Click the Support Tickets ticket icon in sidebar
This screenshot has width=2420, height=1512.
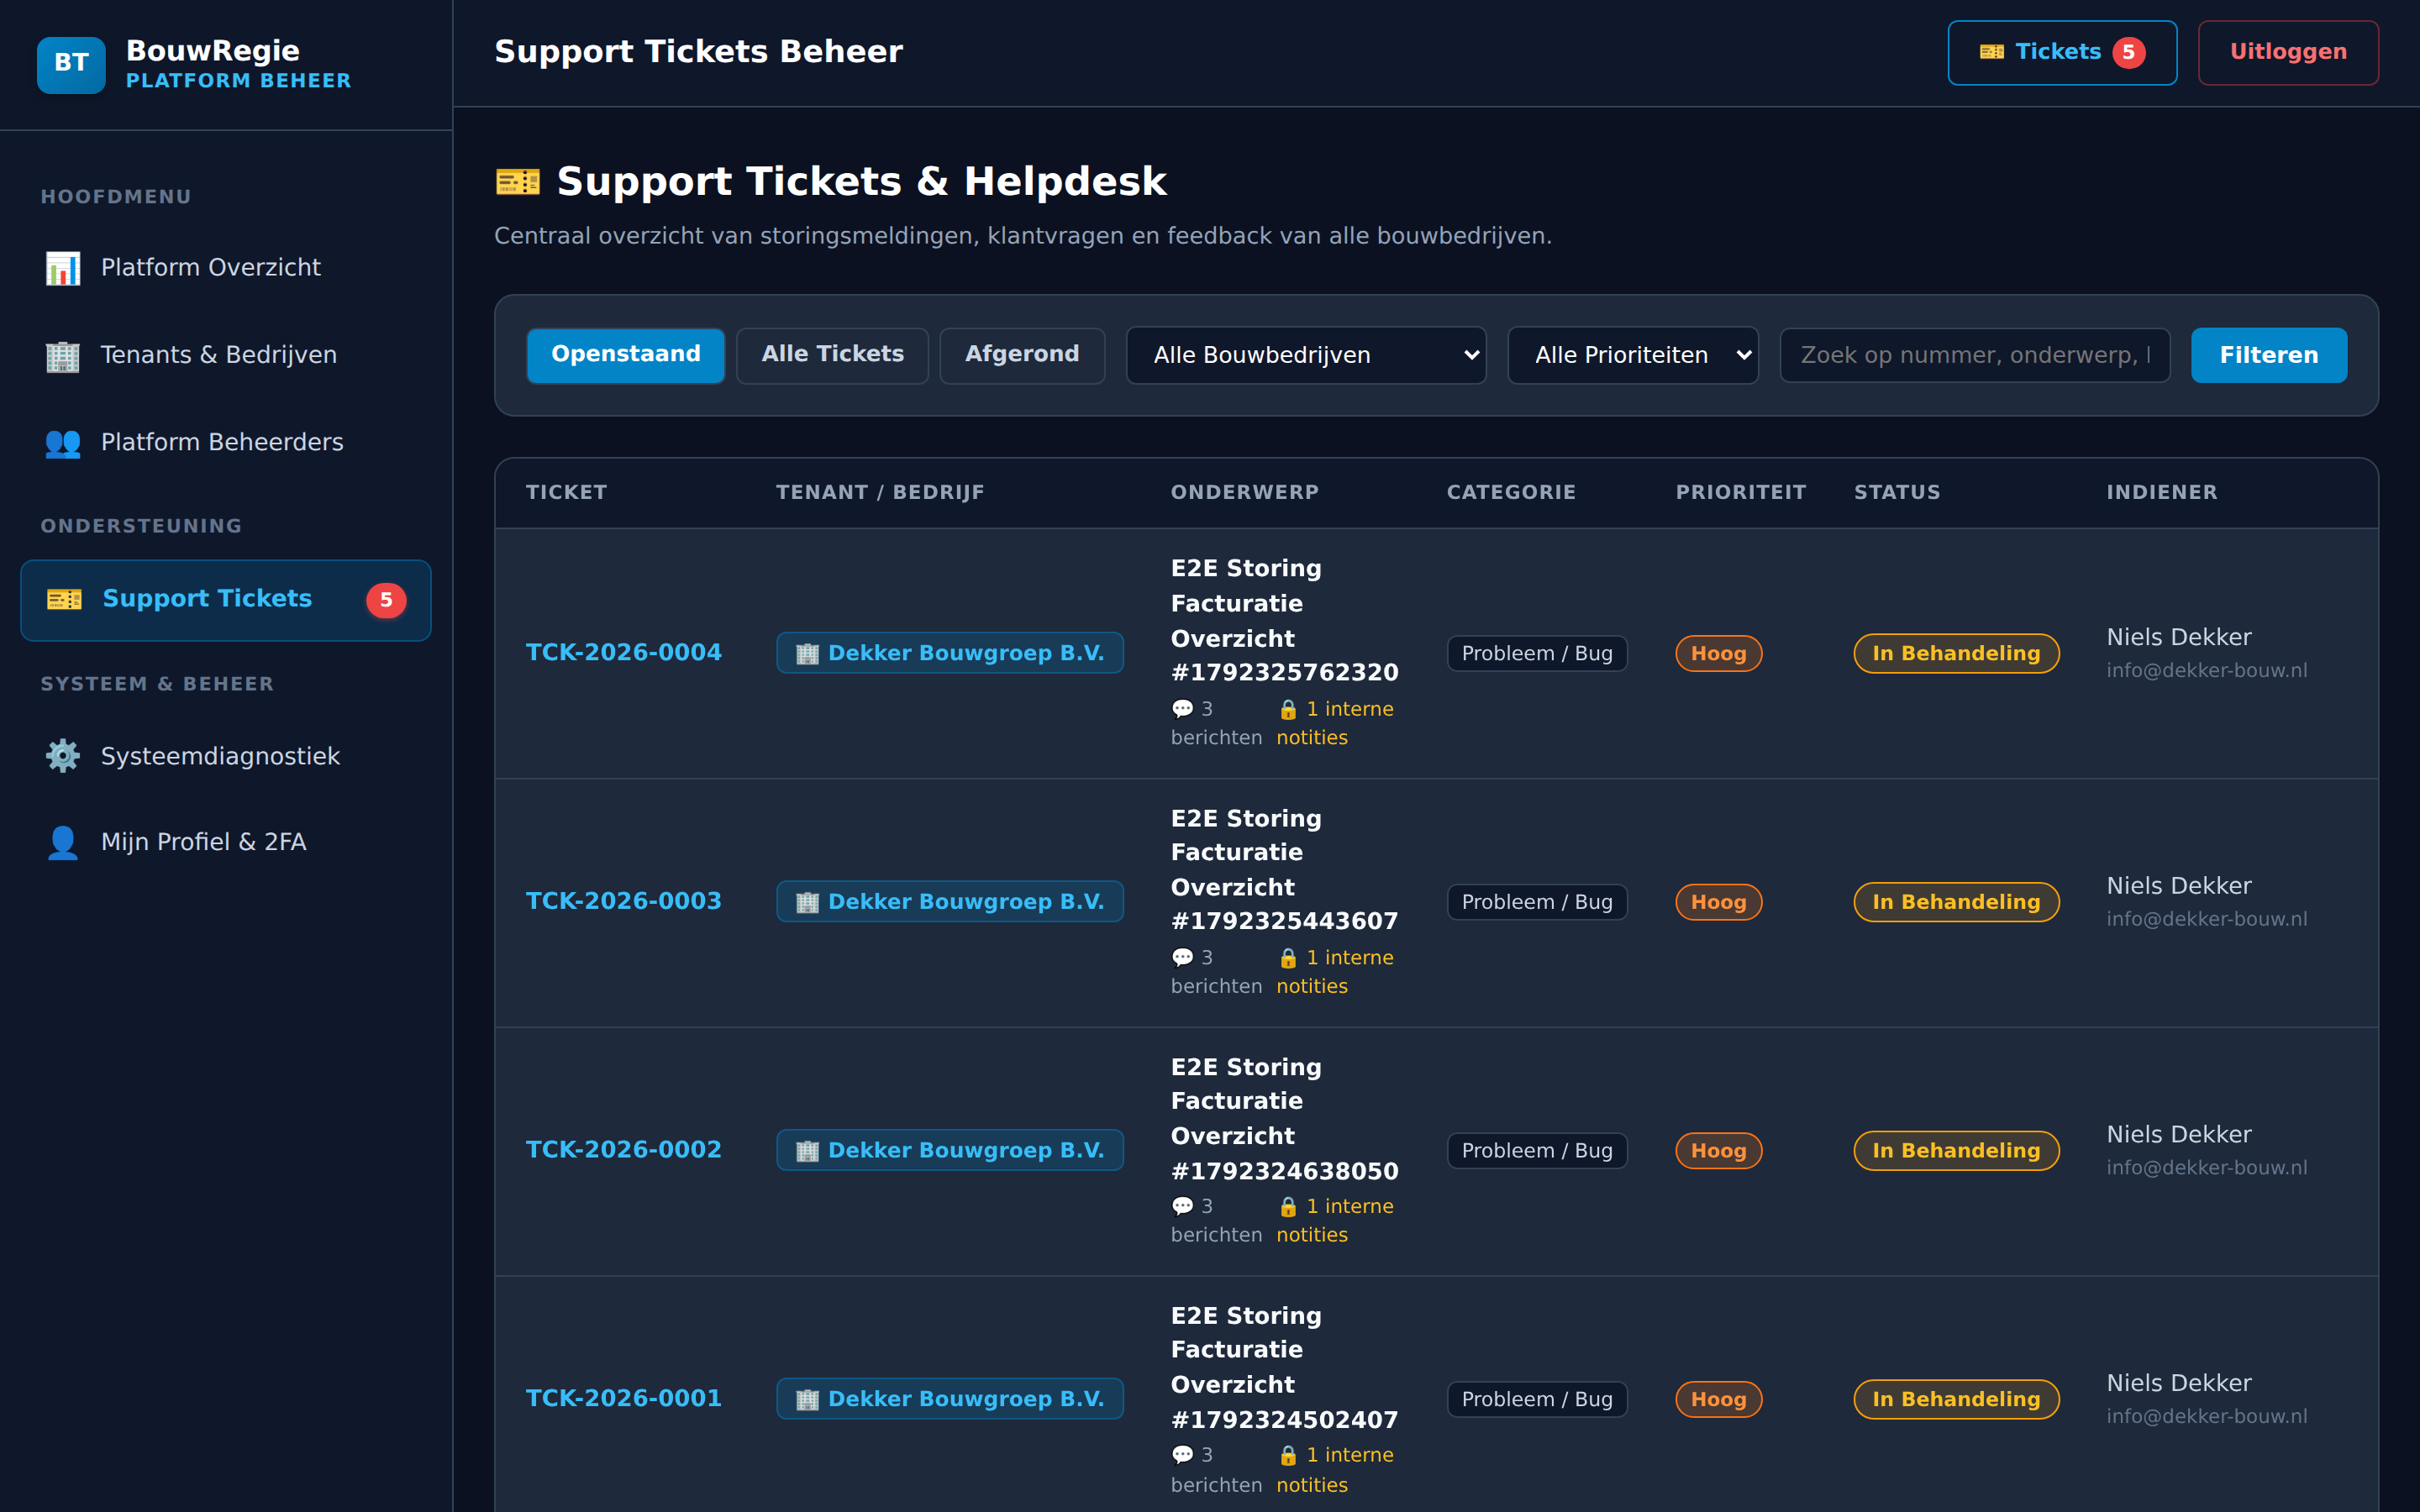tap(65, 599)
